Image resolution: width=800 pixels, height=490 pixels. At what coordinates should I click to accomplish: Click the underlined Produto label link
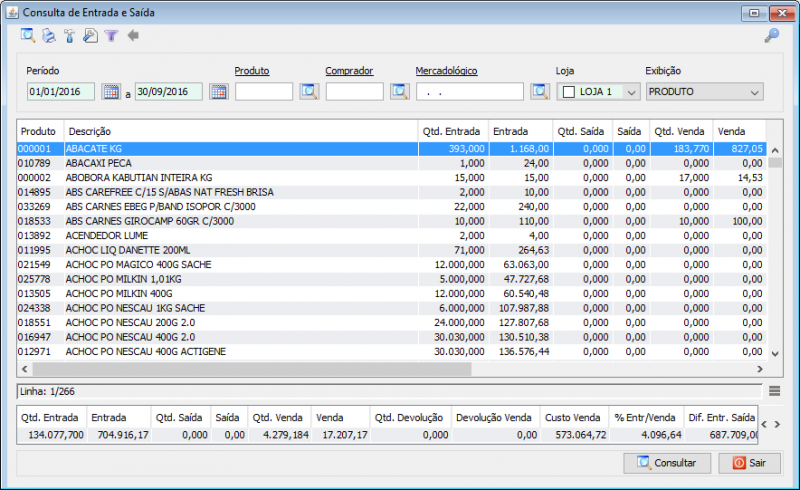[252, 71]
